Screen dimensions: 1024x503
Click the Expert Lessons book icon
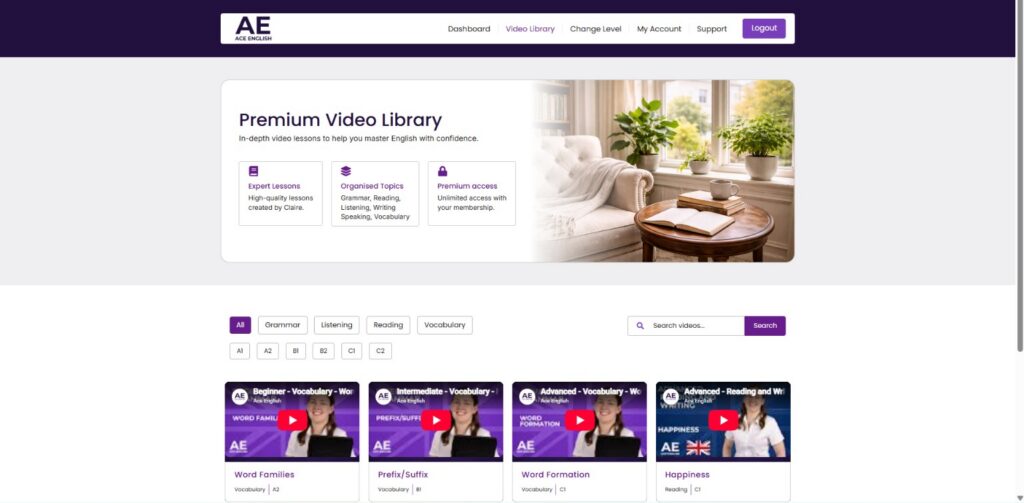coord(253,171)
